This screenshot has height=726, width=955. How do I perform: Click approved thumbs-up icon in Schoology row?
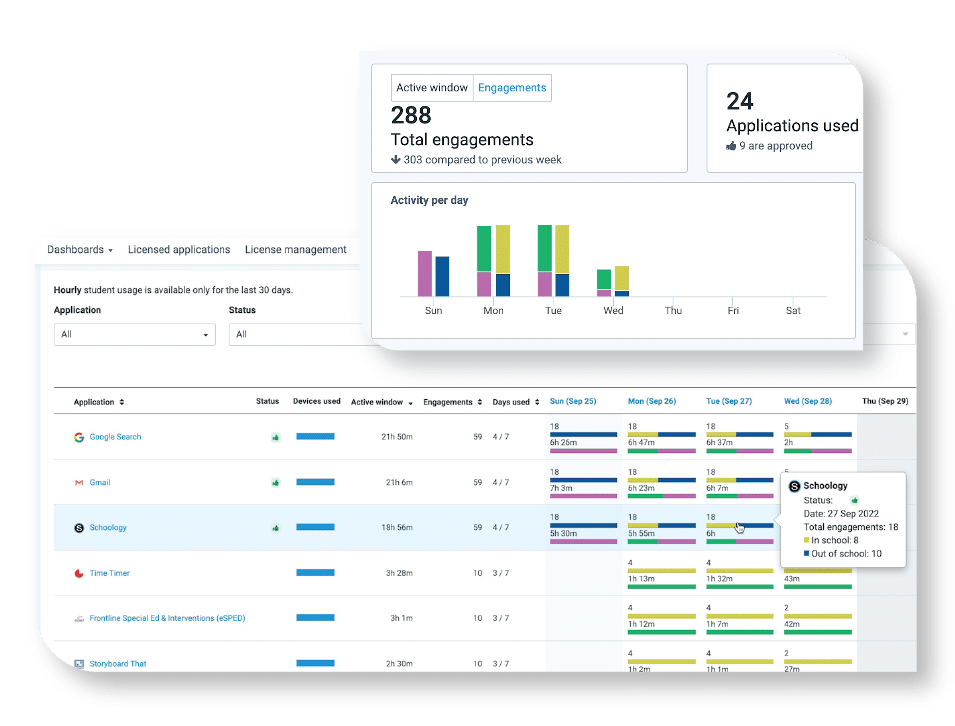click(x=275, y=528)
